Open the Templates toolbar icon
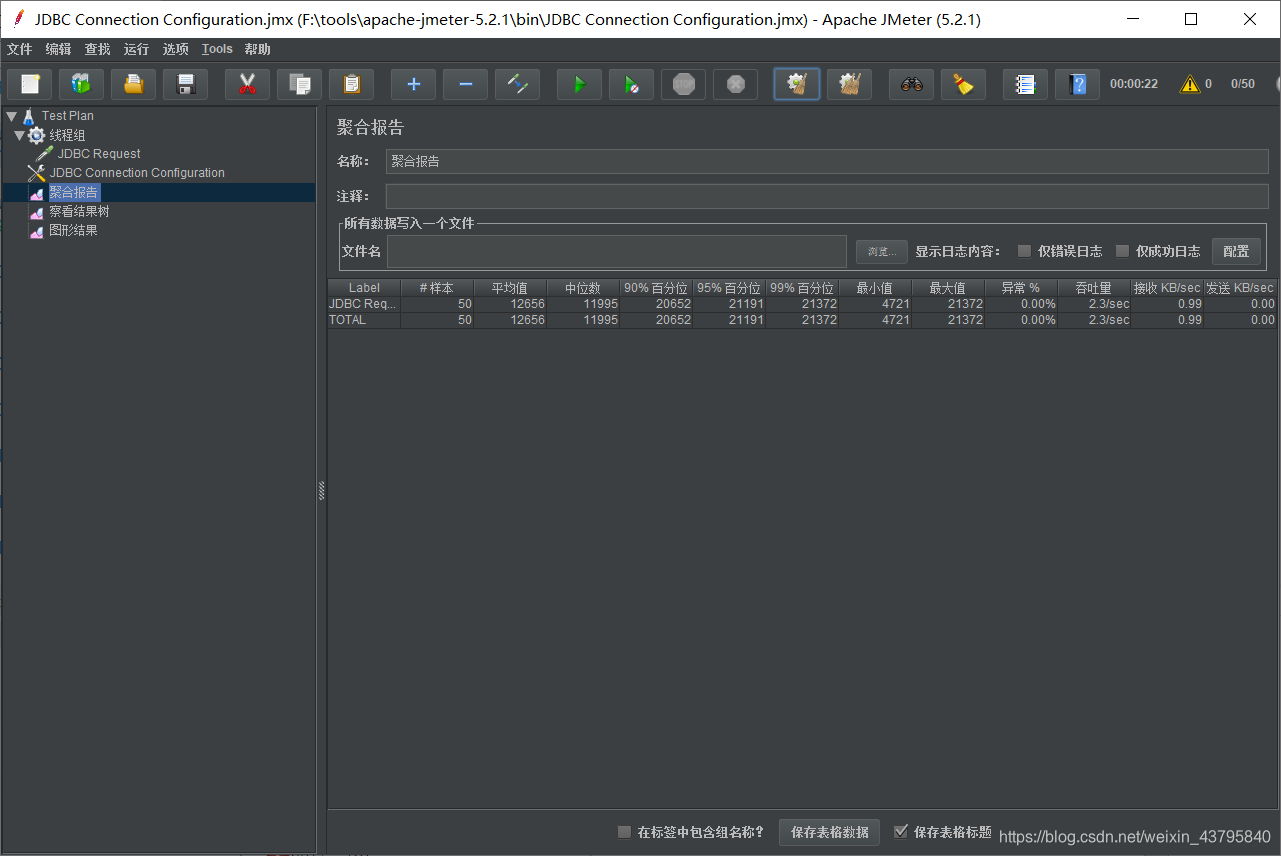 tap(81, 84)
